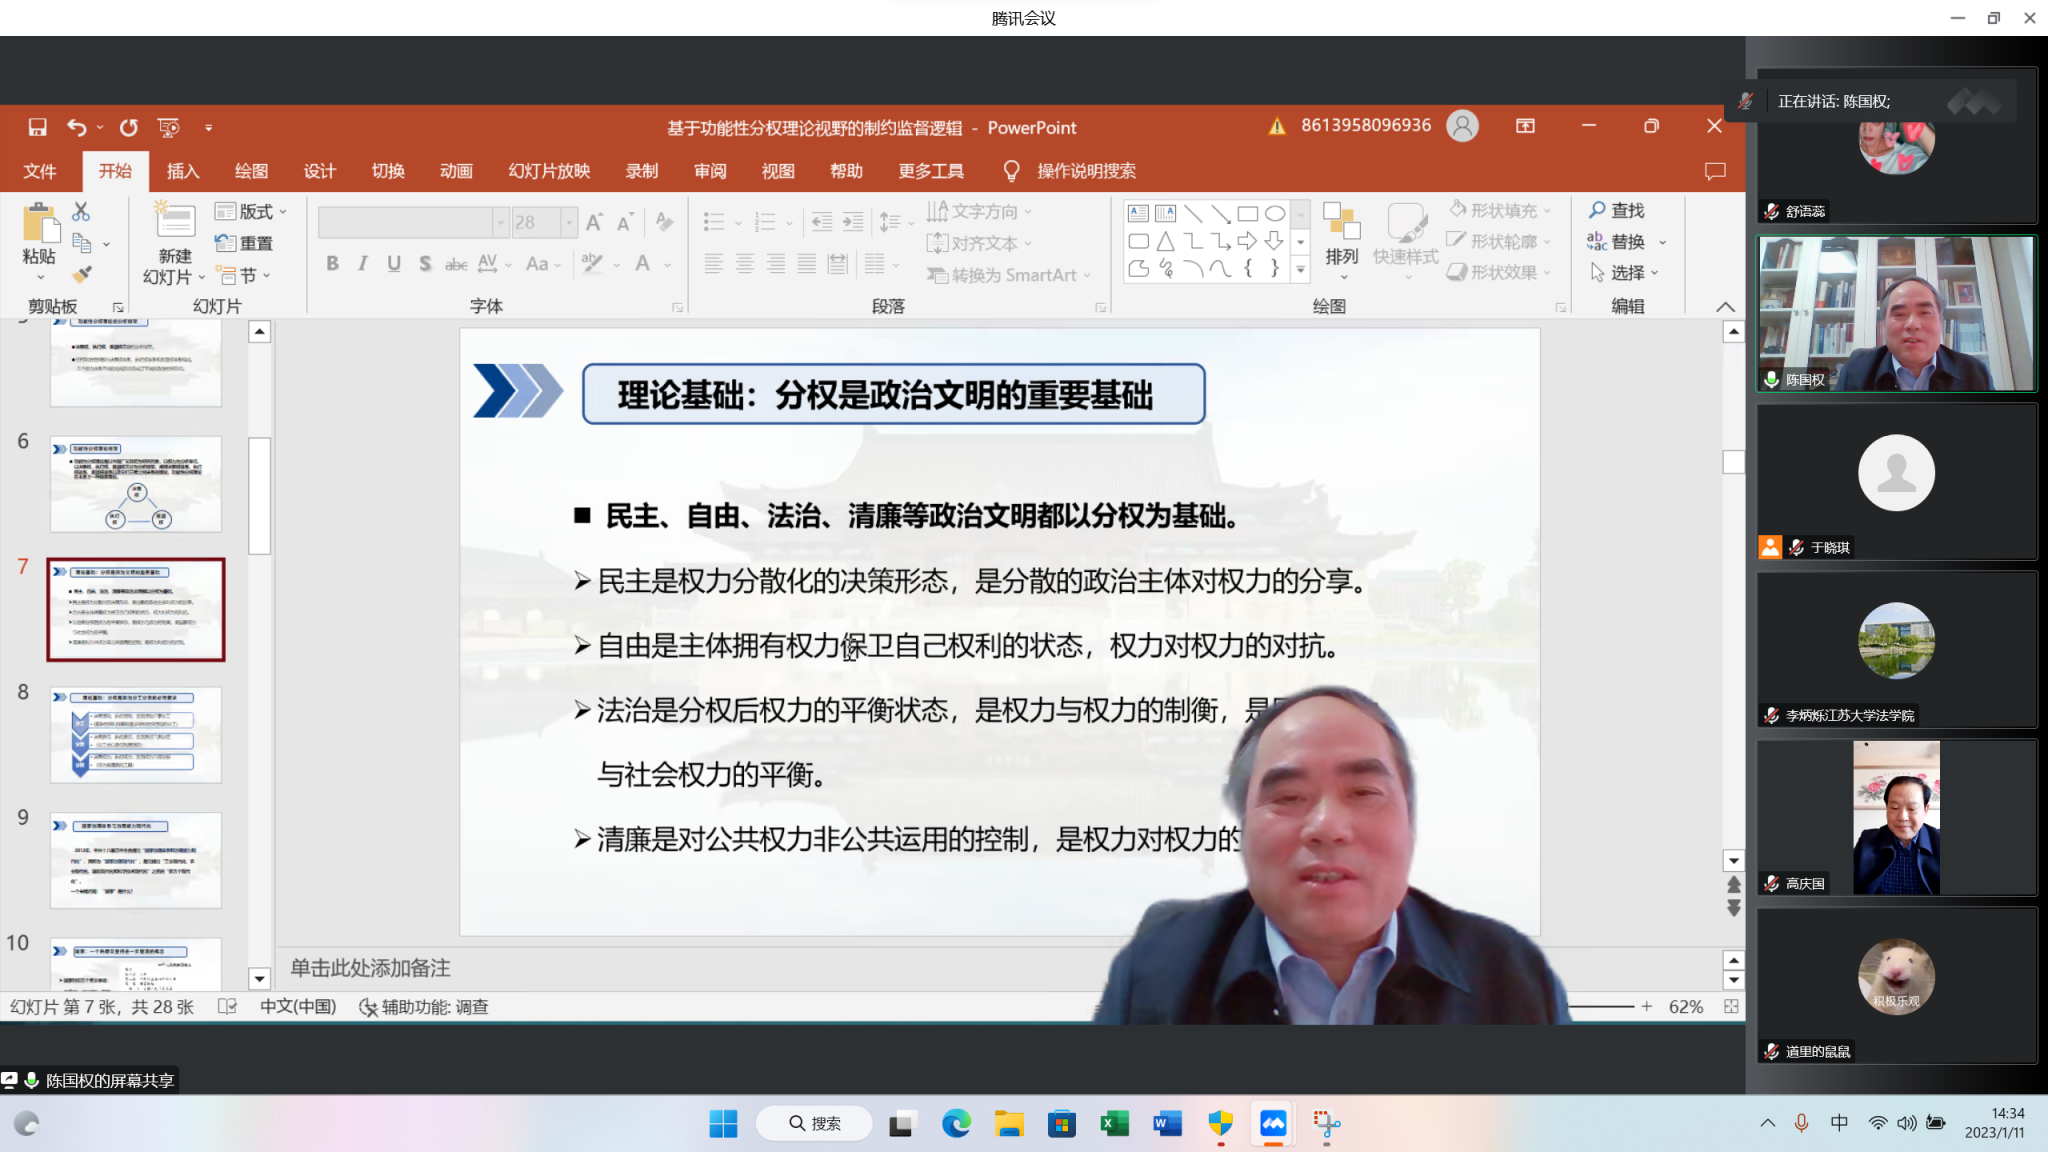Click the Arrange (排列) icon
The image size is (2048, 1152).
pyautogui.click(x=1341, y=222)
